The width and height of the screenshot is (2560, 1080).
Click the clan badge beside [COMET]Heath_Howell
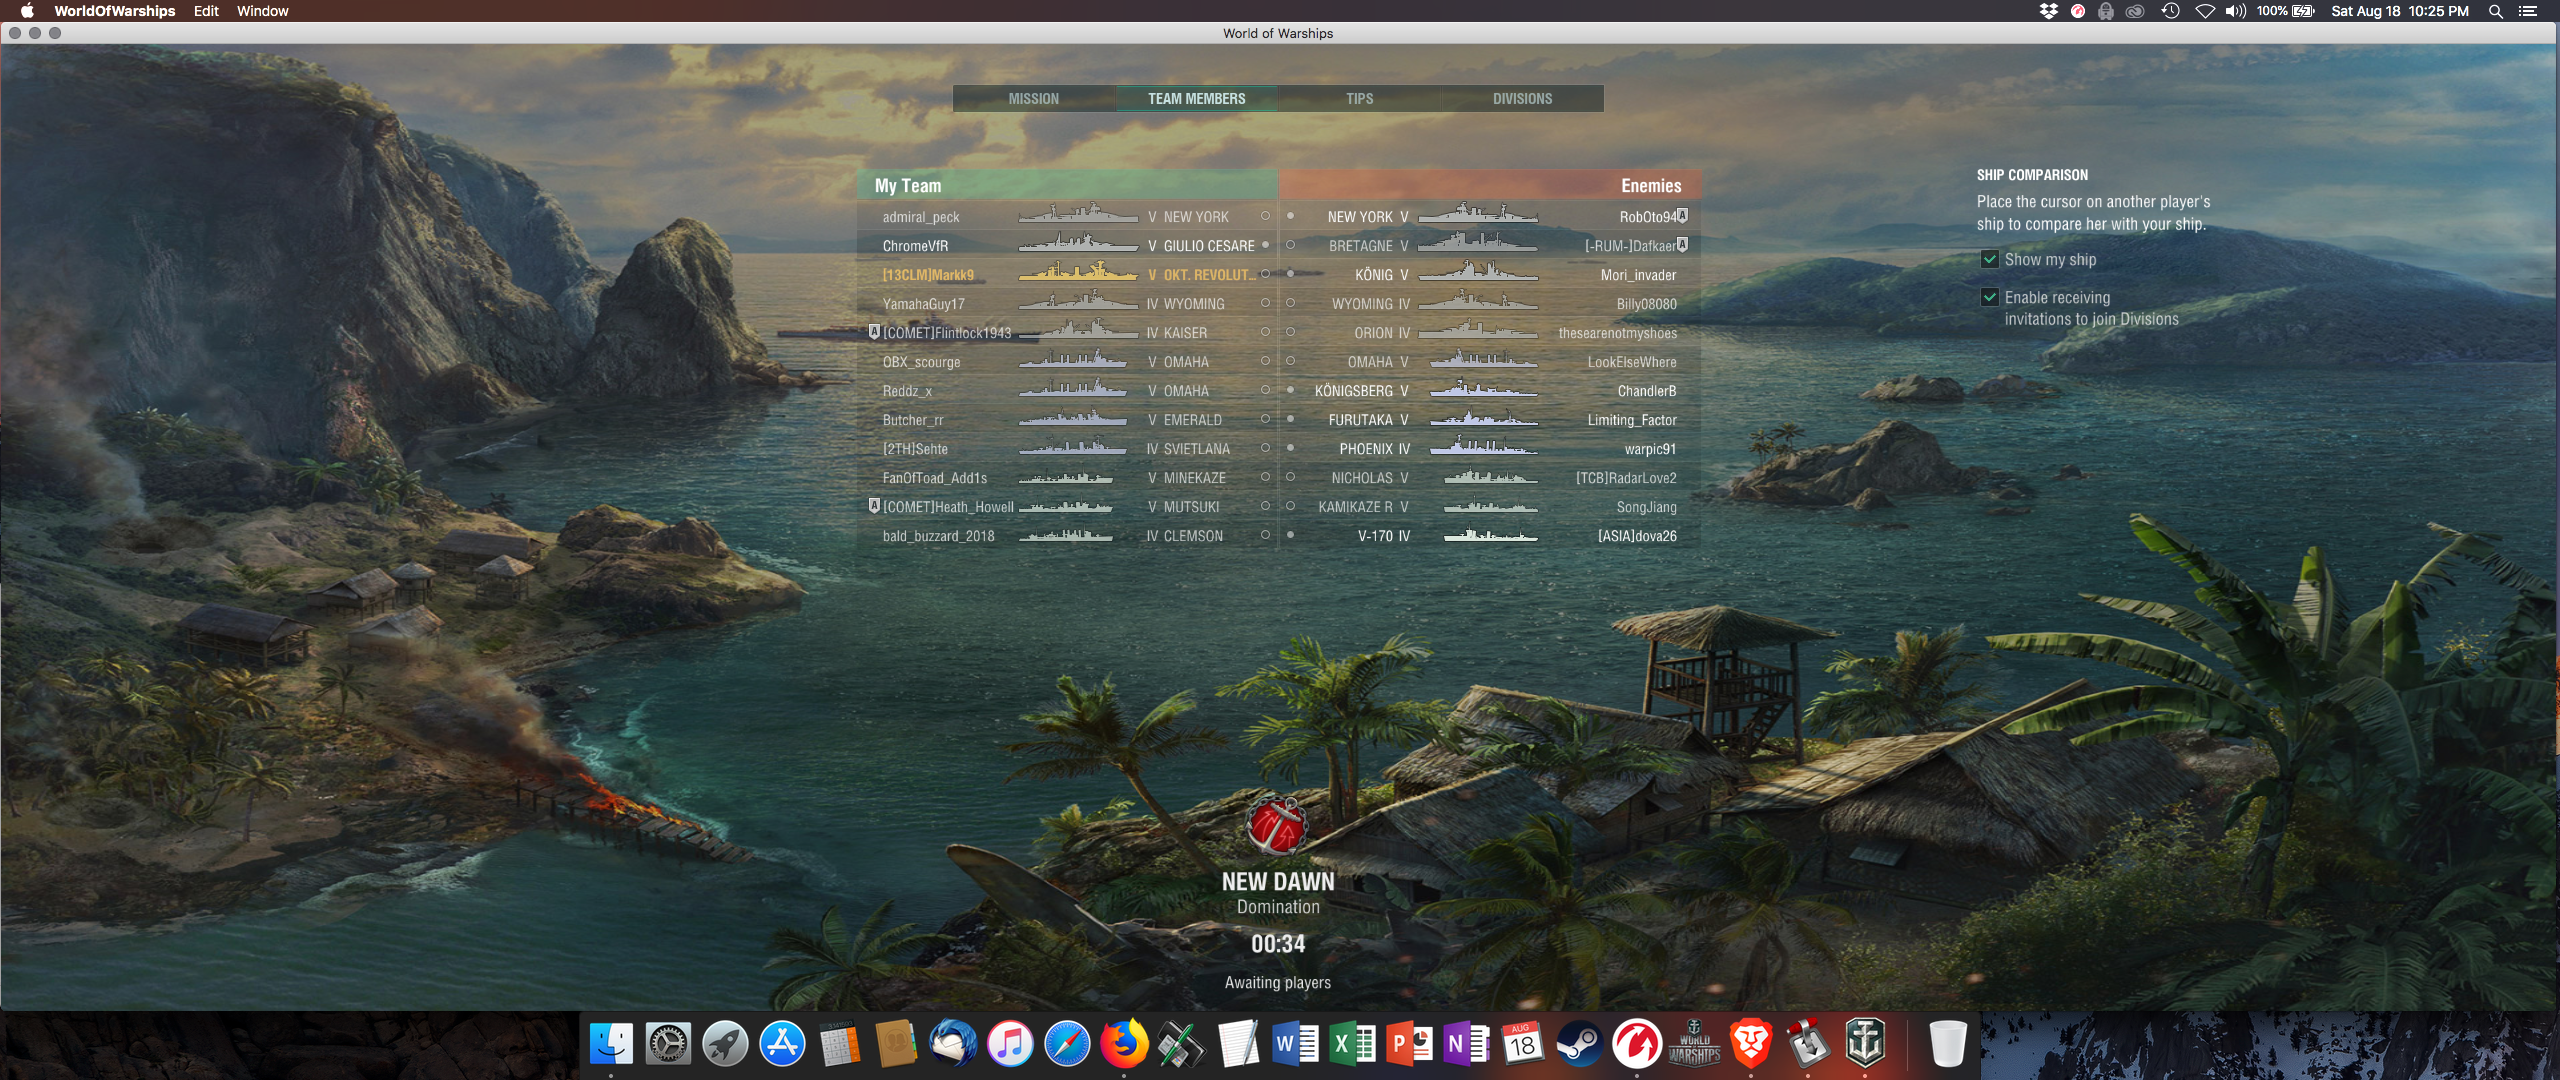coord(874,505)
